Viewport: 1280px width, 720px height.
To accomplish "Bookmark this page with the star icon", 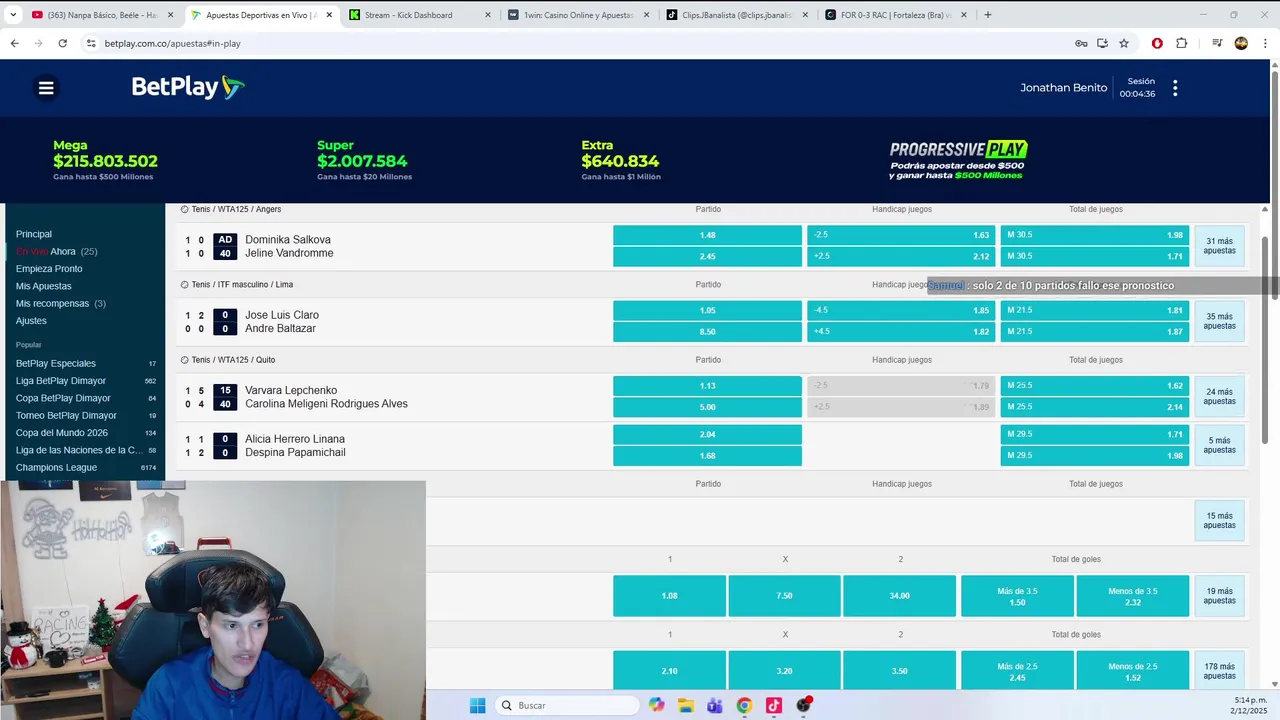I will 1124,43.
